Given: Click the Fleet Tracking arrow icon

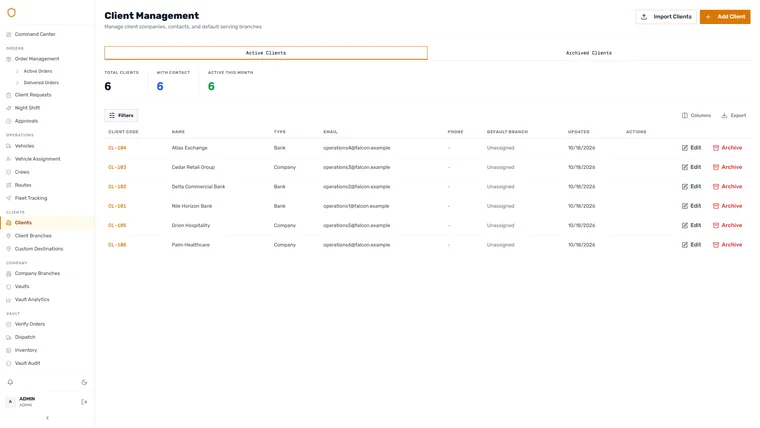Looking at the screenshot, I should coord(8,198).
